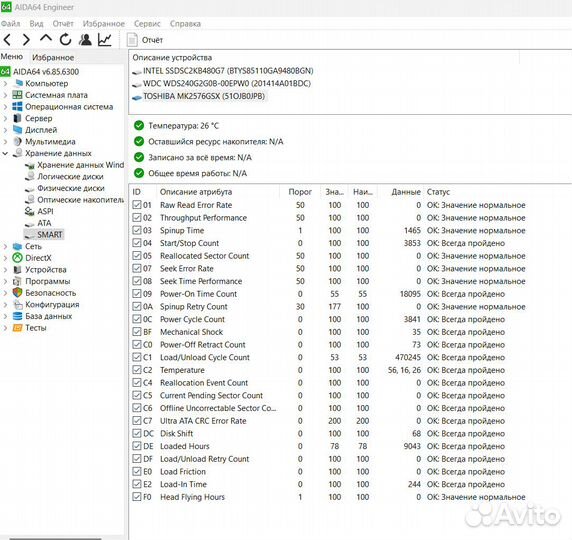The height and width of the screenshot is (540, 572).
Task: Select the Дисплей monitor icon
Action: [18, 130]
